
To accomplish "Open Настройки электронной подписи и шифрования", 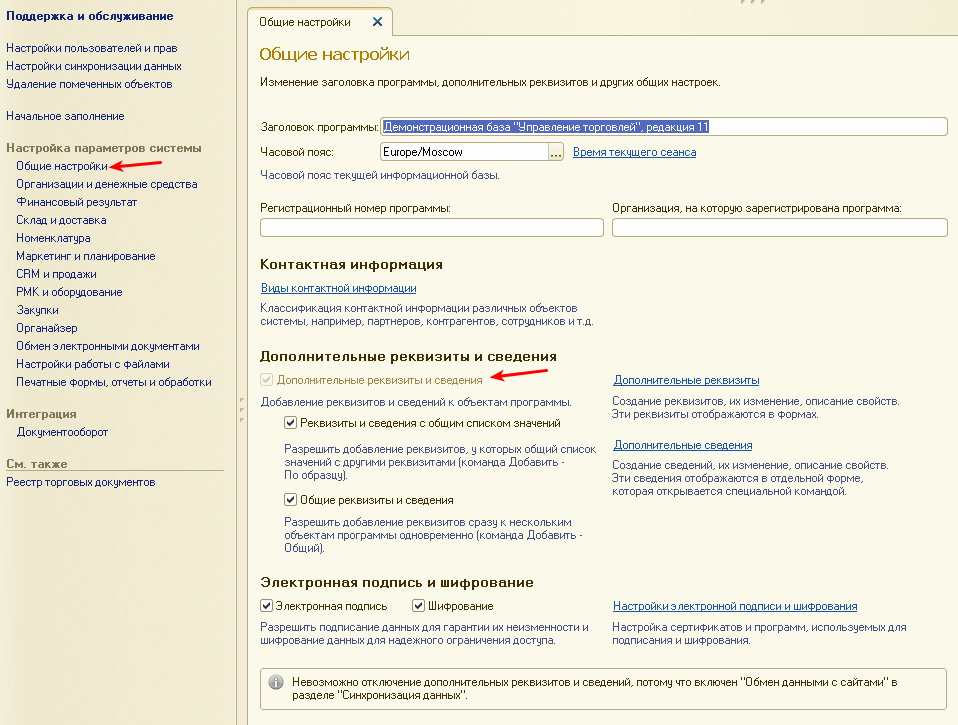I will pos(734,606).
